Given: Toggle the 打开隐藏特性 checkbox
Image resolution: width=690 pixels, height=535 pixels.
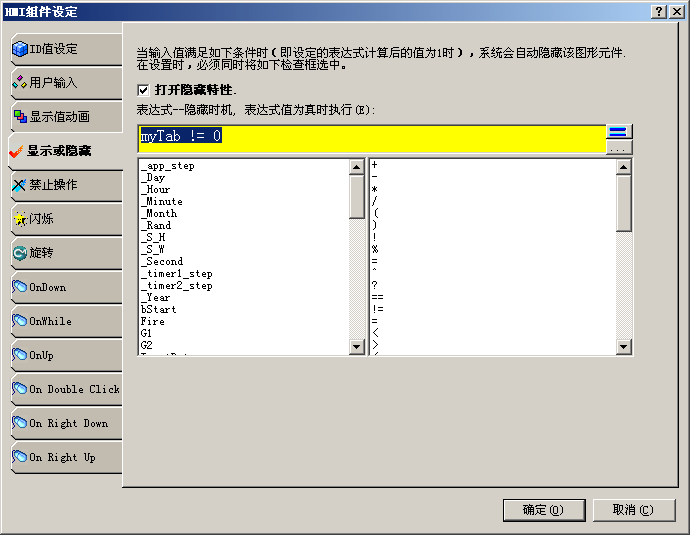Looking at the screenshot, I should 142,90.
